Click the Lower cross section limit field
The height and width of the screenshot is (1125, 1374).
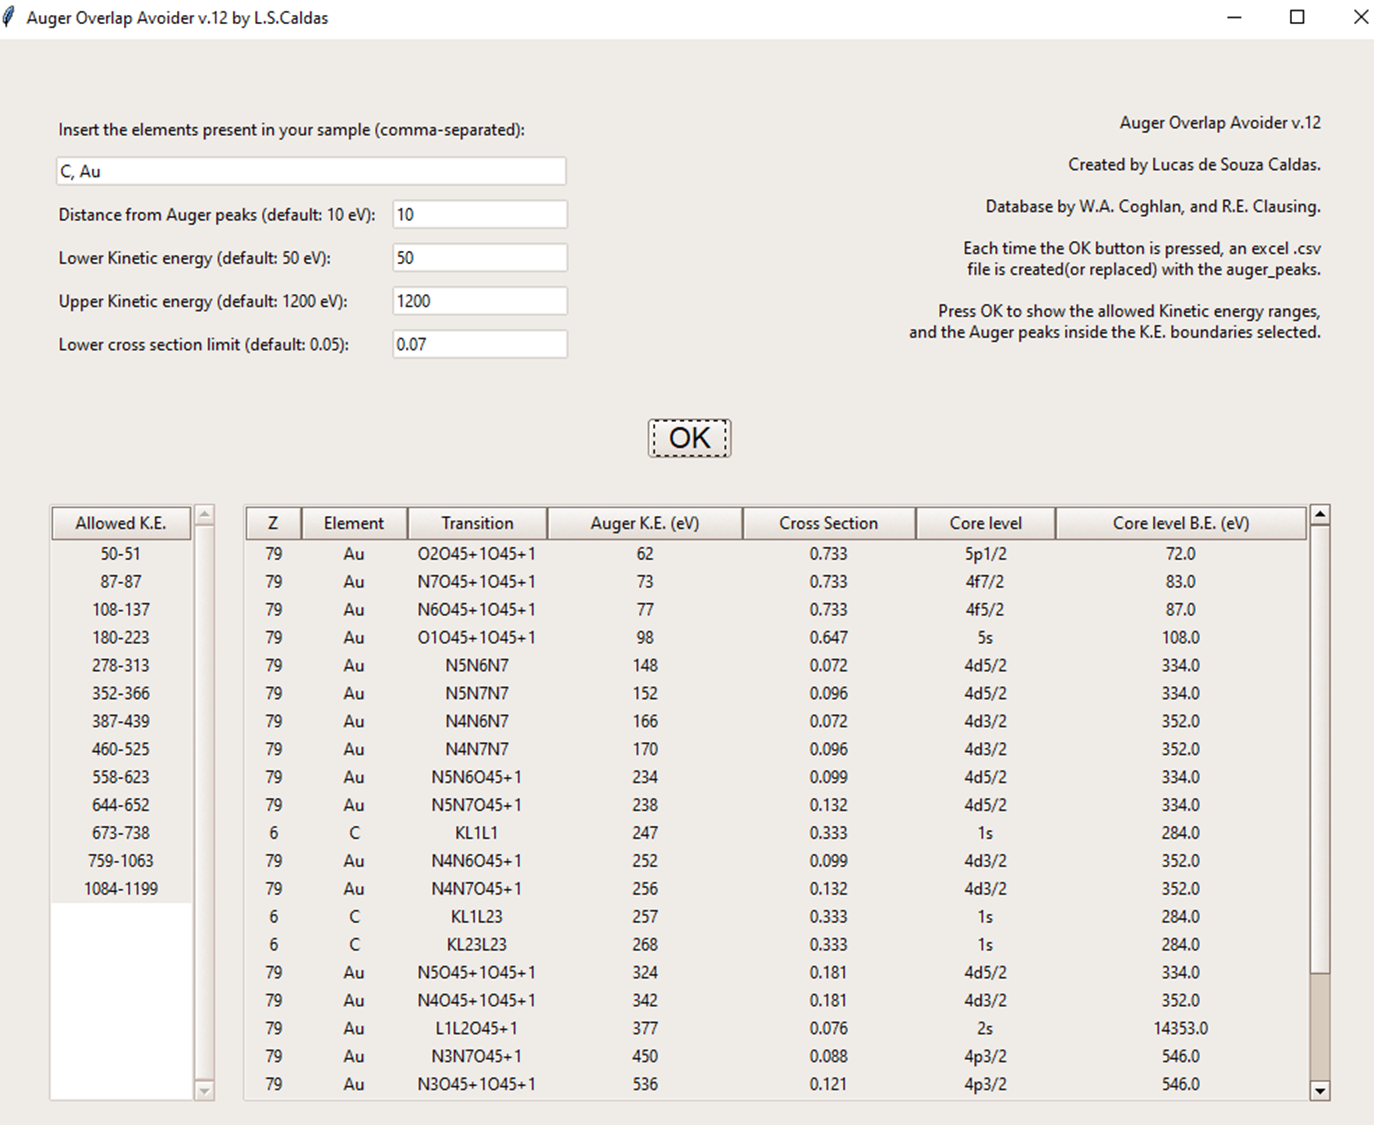pos(479,344)
